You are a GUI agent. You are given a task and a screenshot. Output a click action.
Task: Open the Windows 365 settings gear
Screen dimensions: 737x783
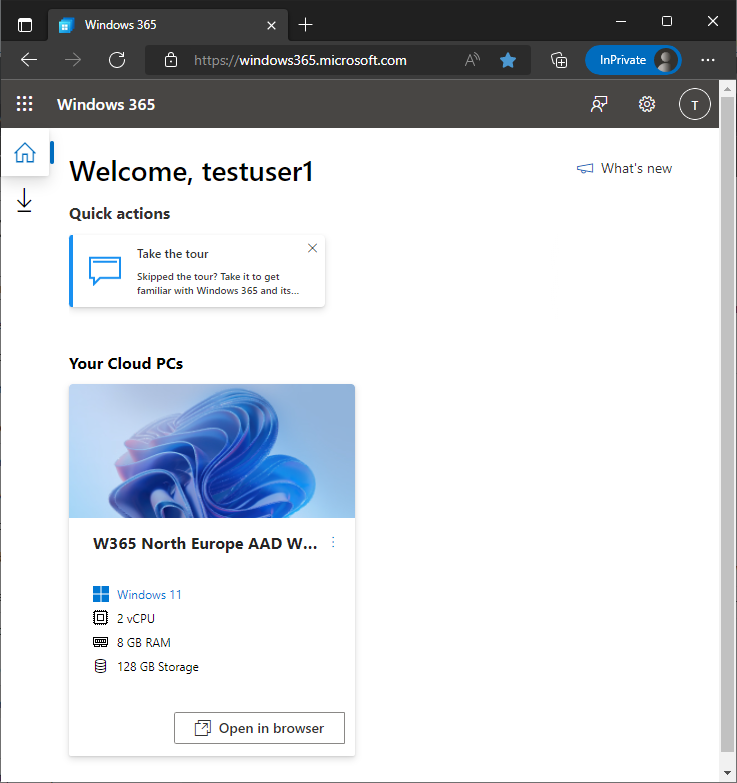(647, 104)
